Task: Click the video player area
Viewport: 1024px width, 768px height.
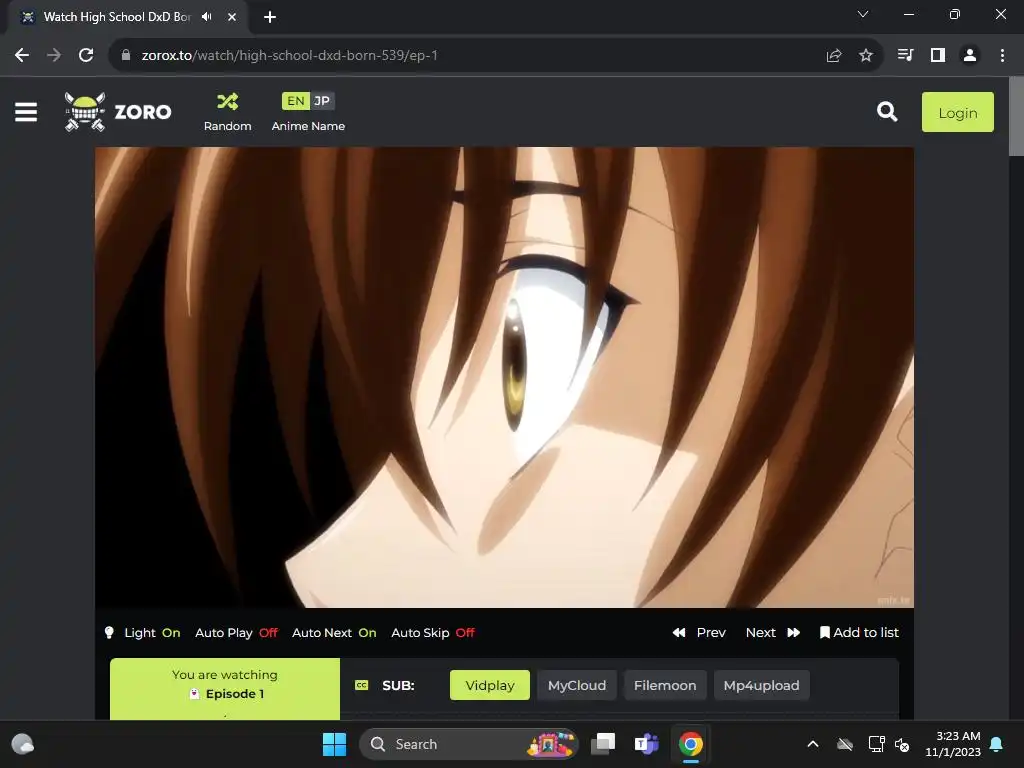Action: coord(504,377)
